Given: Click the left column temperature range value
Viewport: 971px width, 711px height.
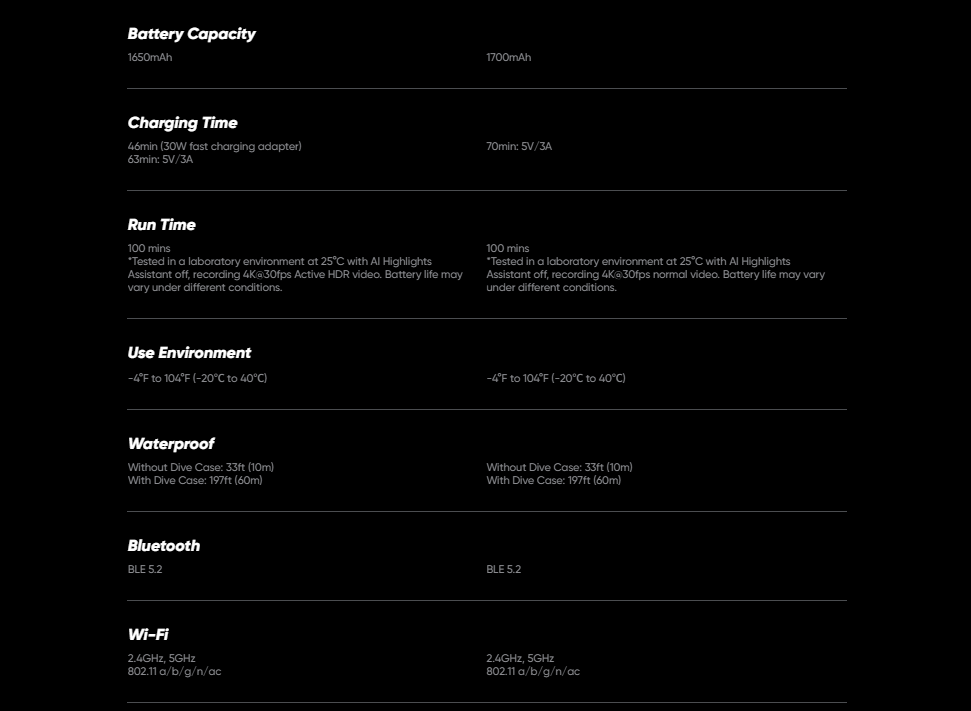Looking at the screenshot, I should (x=198, y=378).
